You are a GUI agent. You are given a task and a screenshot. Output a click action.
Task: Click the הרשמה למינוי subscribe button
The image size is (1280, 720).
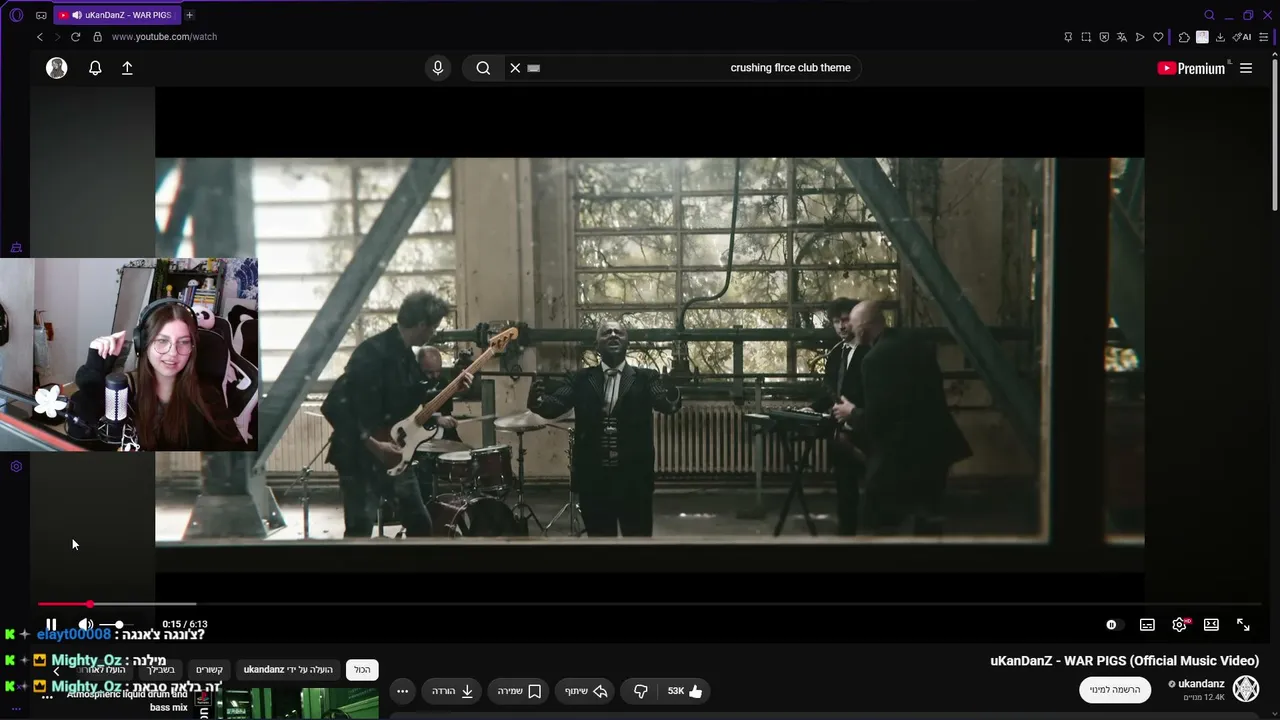(x=1115, y=689)
